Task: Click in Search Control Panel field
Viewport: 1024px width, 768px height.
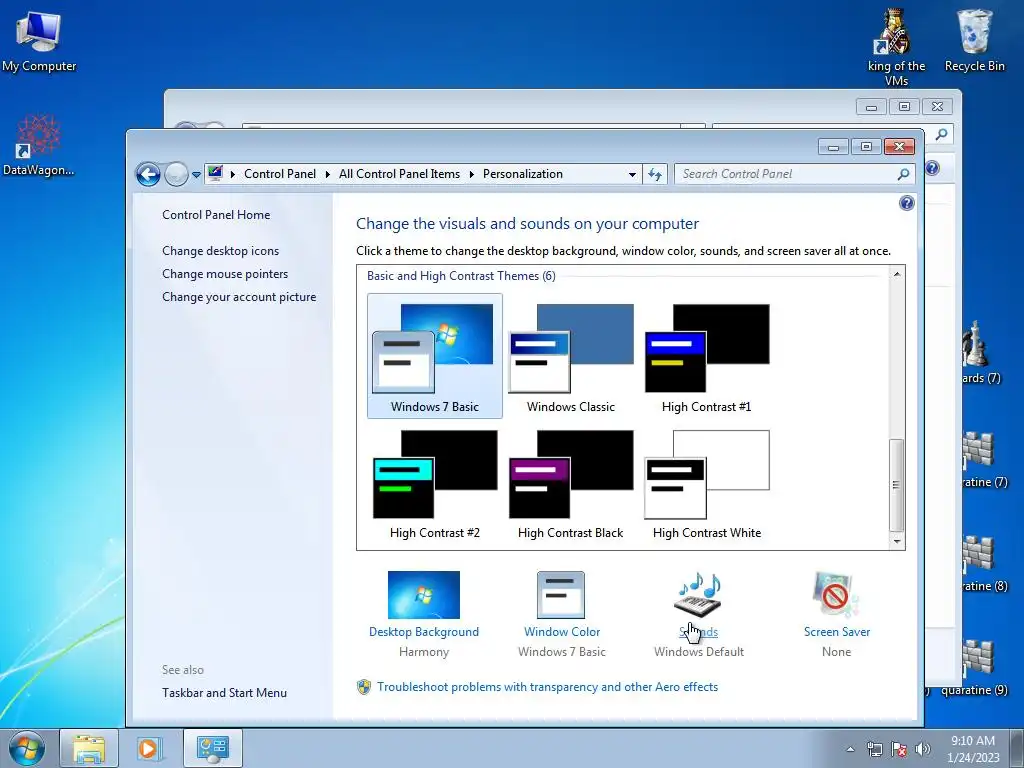Action: click(786, 174)
